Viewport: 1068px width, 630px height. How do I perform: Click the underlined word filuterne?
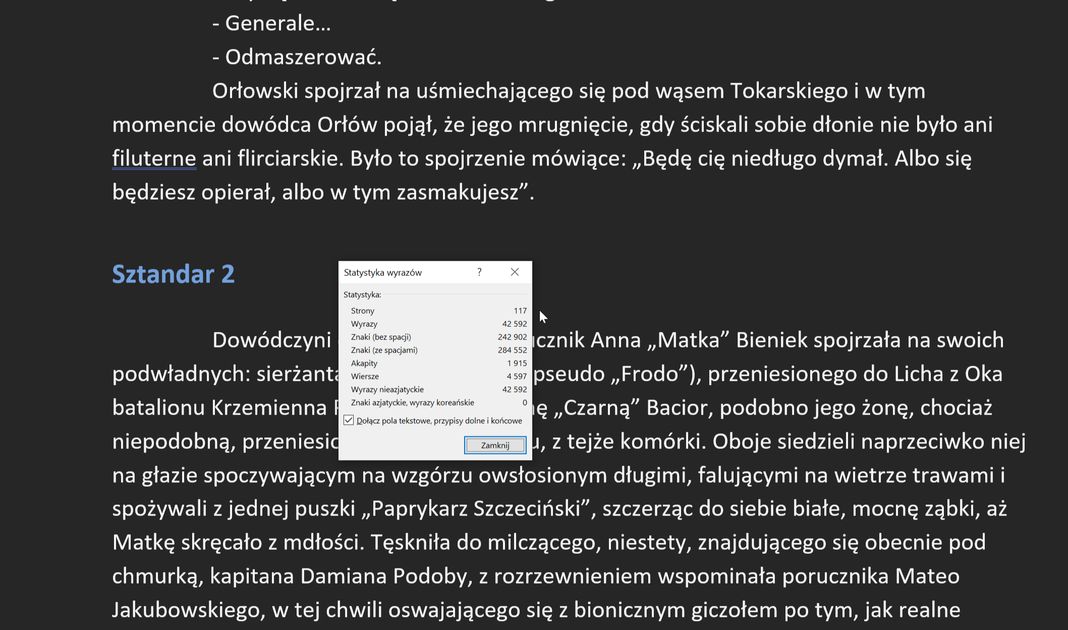154,159
